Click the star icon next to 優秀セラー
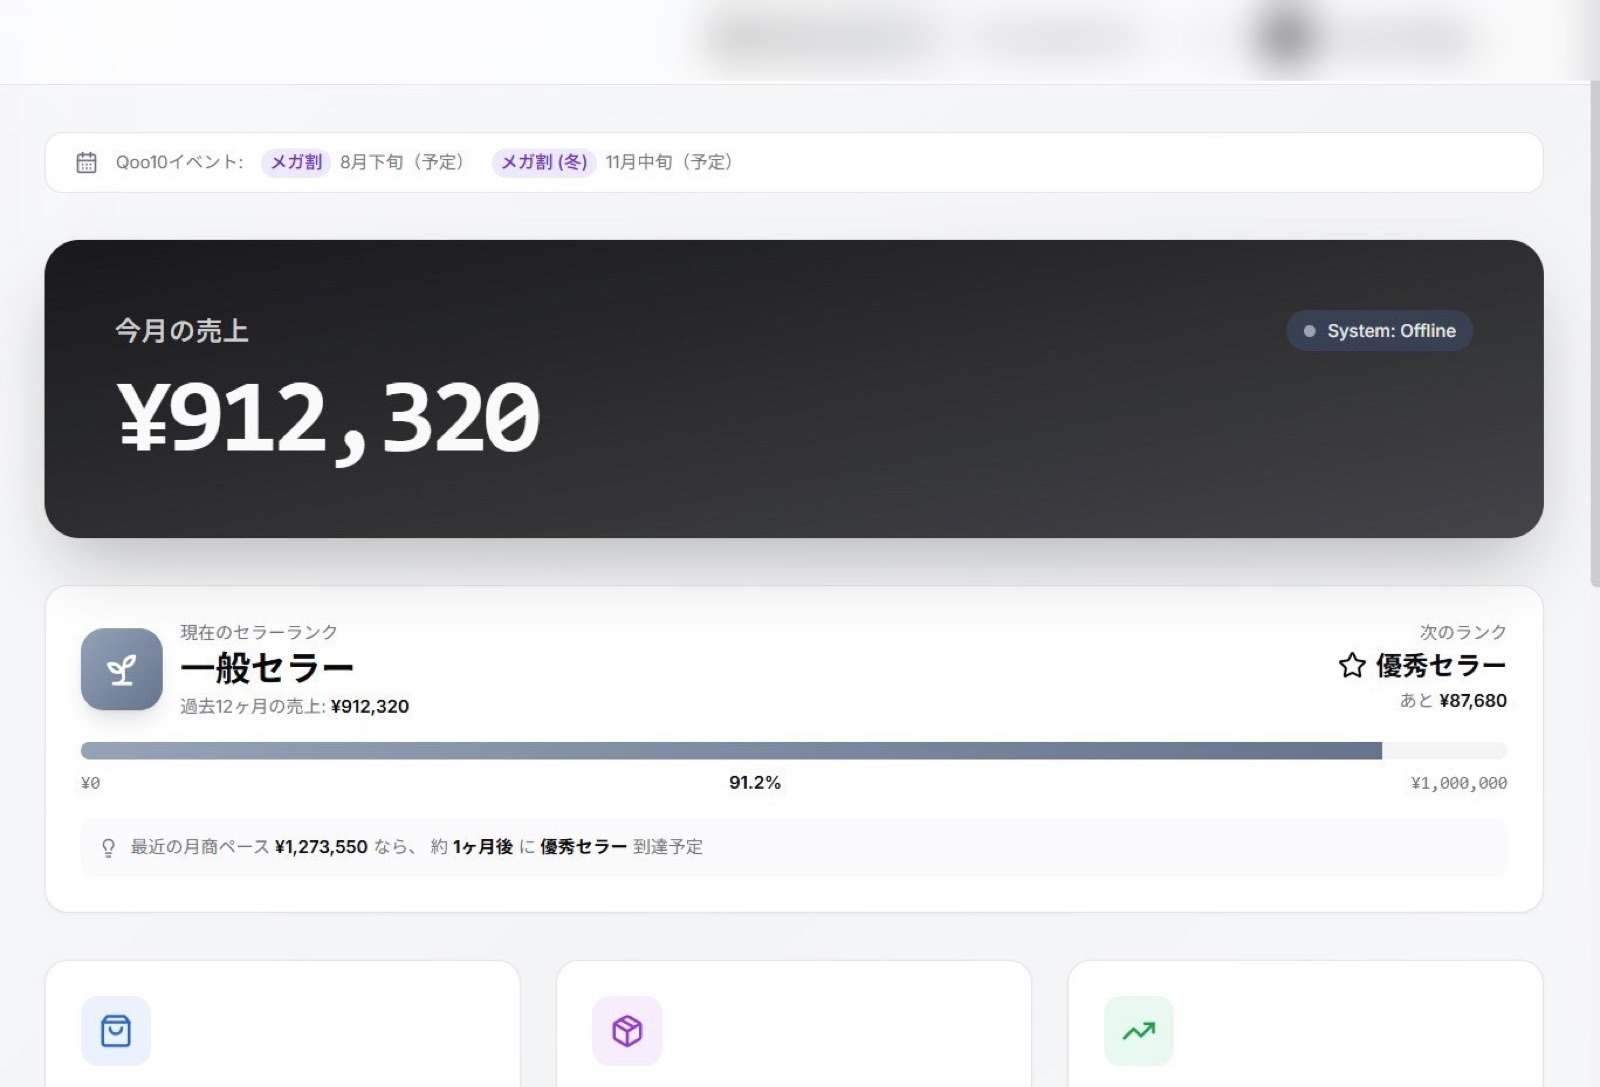Screen dimensions: 1600x1087 pos(1352,665)
